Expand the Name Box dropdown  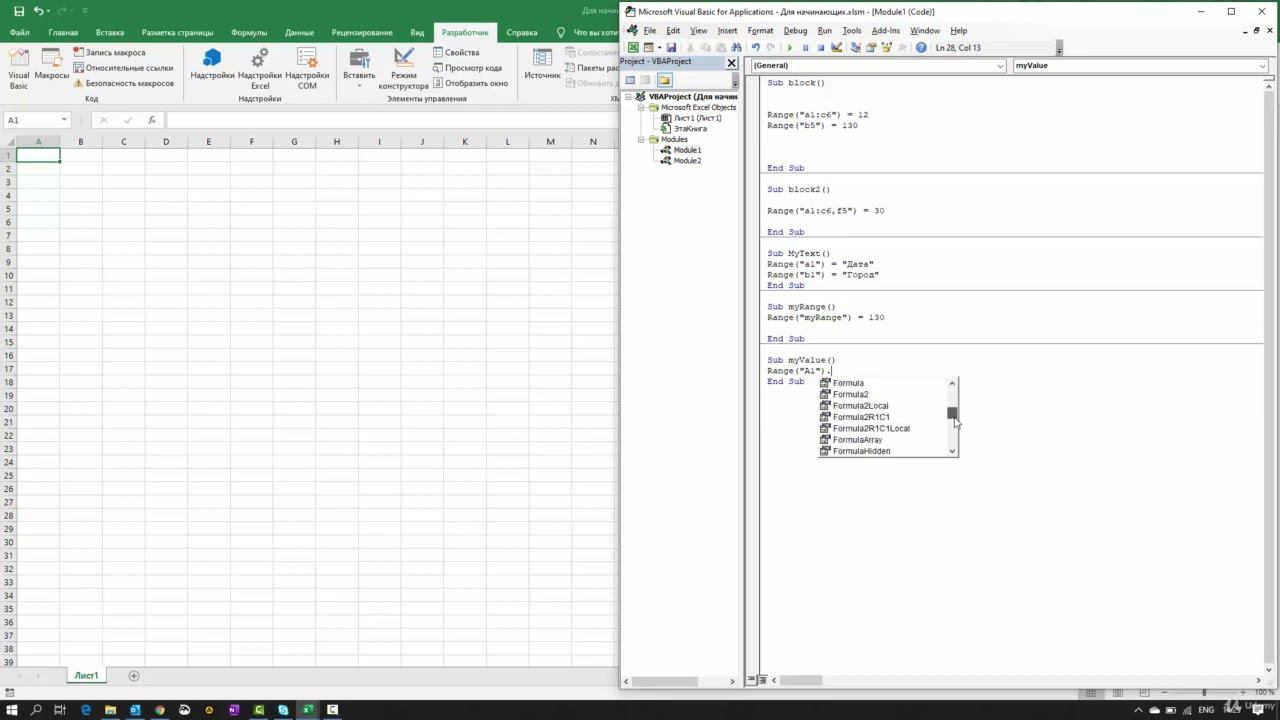[64, 120]
